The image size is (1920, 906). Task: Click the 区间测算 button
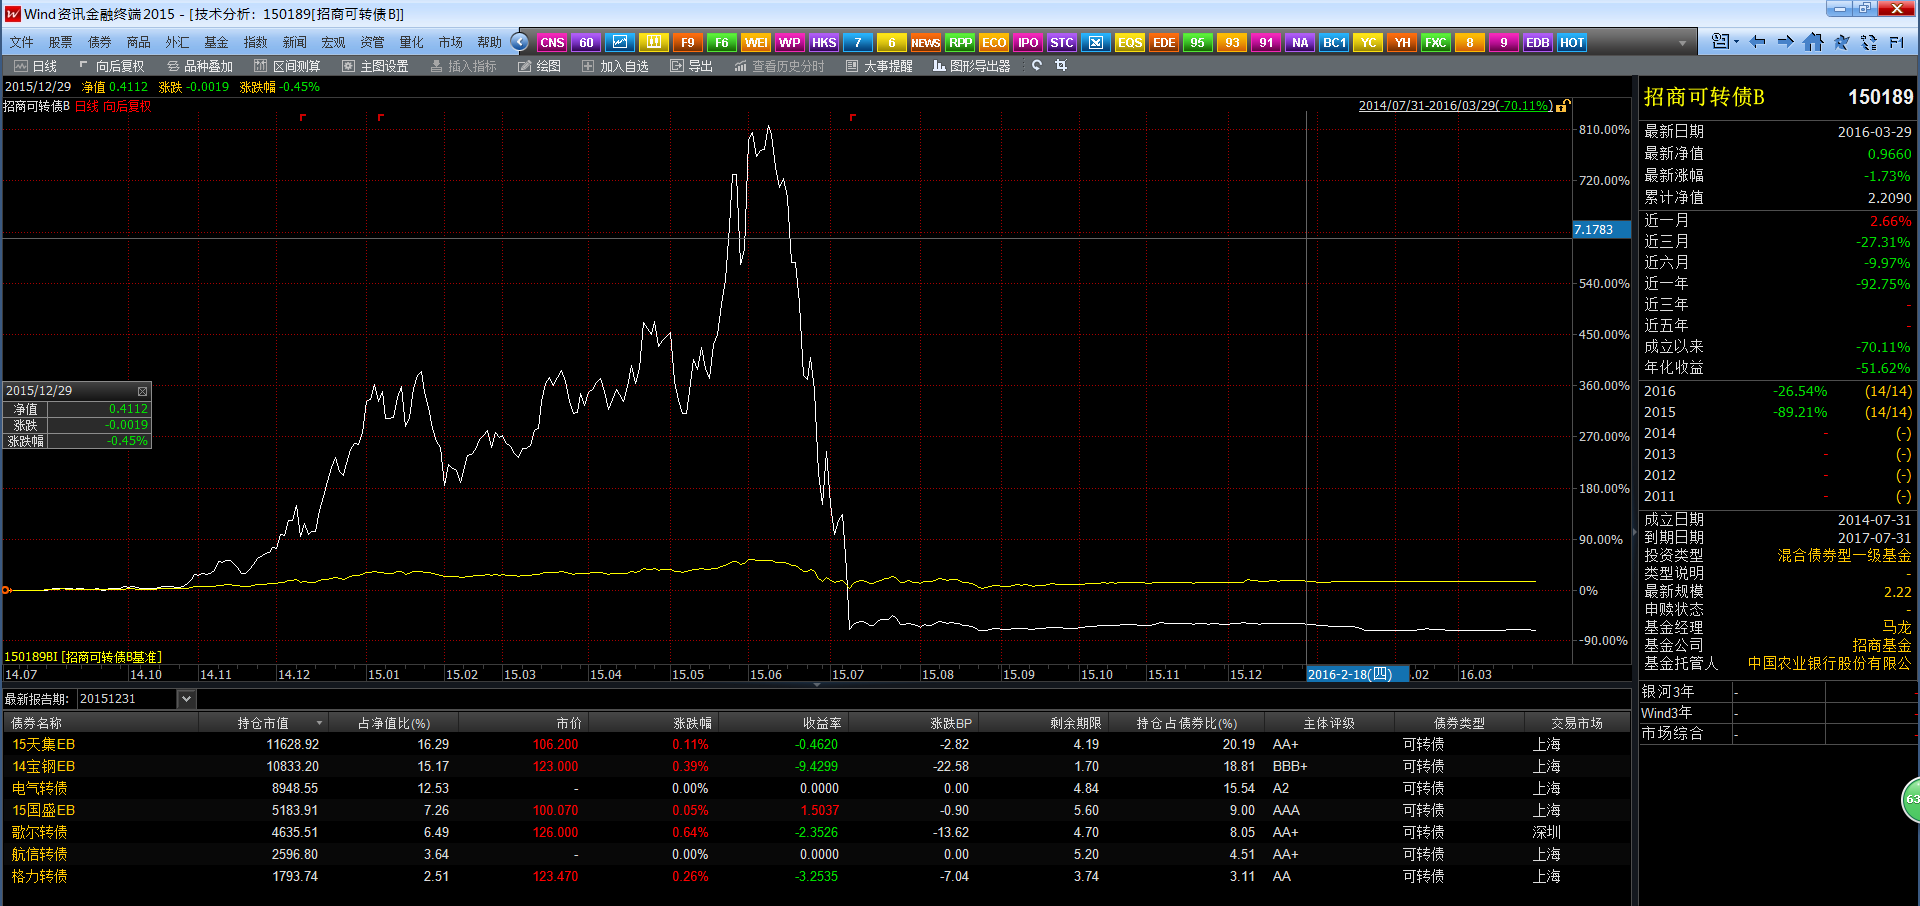pyautogui.click(x=288, y=66)
